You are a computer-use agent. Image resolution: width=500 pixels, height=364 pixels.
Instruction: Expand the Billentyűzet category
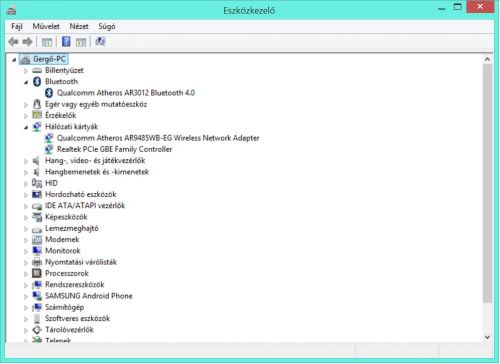coord(26,71)
